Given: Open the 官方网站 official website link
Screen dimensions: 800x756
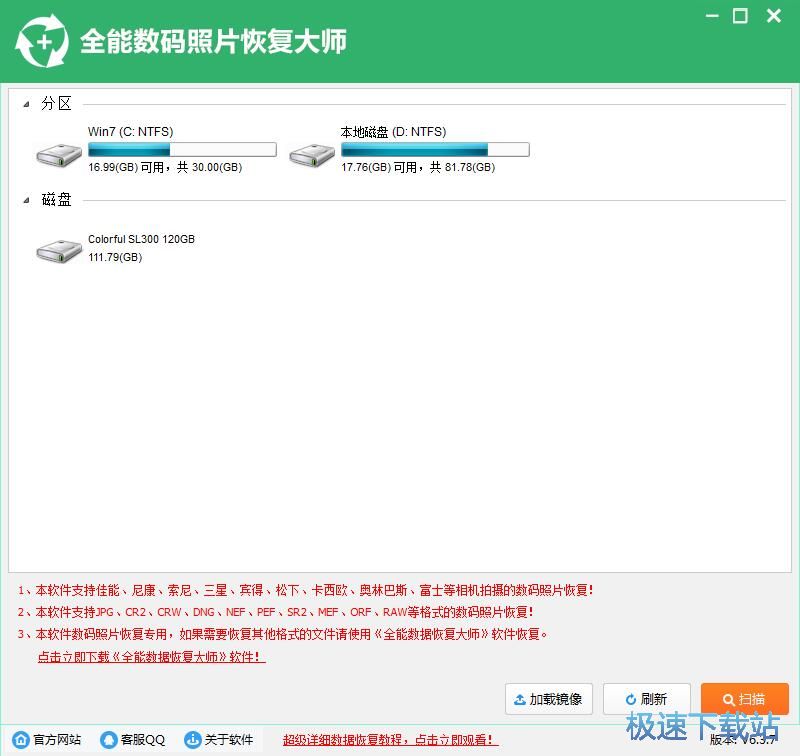Looking at the screenshot, I should 57,739.
